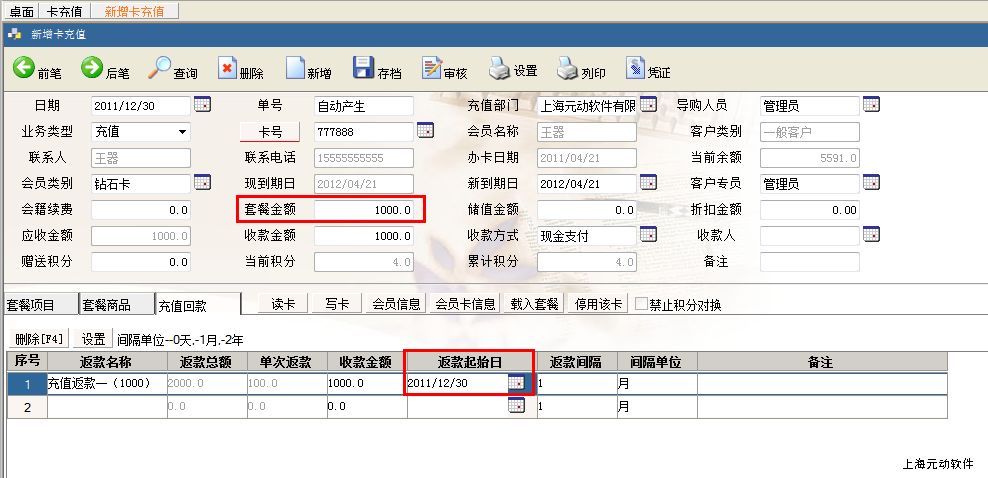This screenshot has height=478, width=988.
Task: Click the 前笔 previous record icon
Action: (24, 69)
